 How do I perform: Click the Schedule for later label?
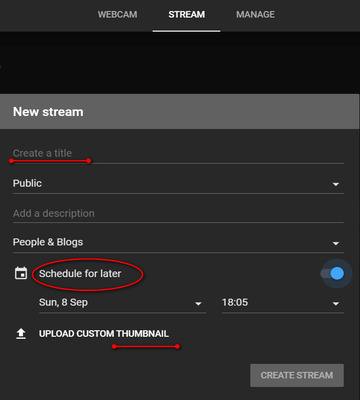coord(80,274)
